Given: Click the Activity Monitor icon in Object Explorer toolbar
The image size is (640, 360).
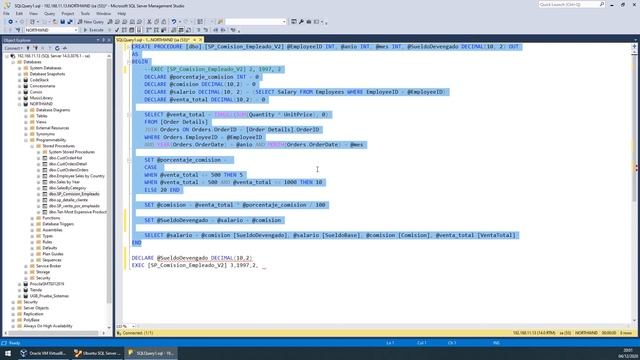Looking at the screenshot, I should click(64, 48).
